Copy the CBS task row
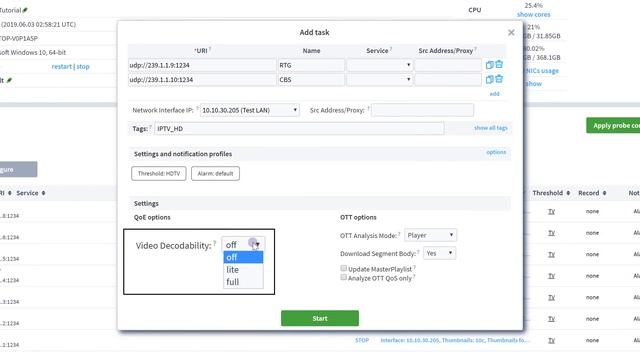The height and width of the screenshot is (360, 640). (x=489, y=80)
